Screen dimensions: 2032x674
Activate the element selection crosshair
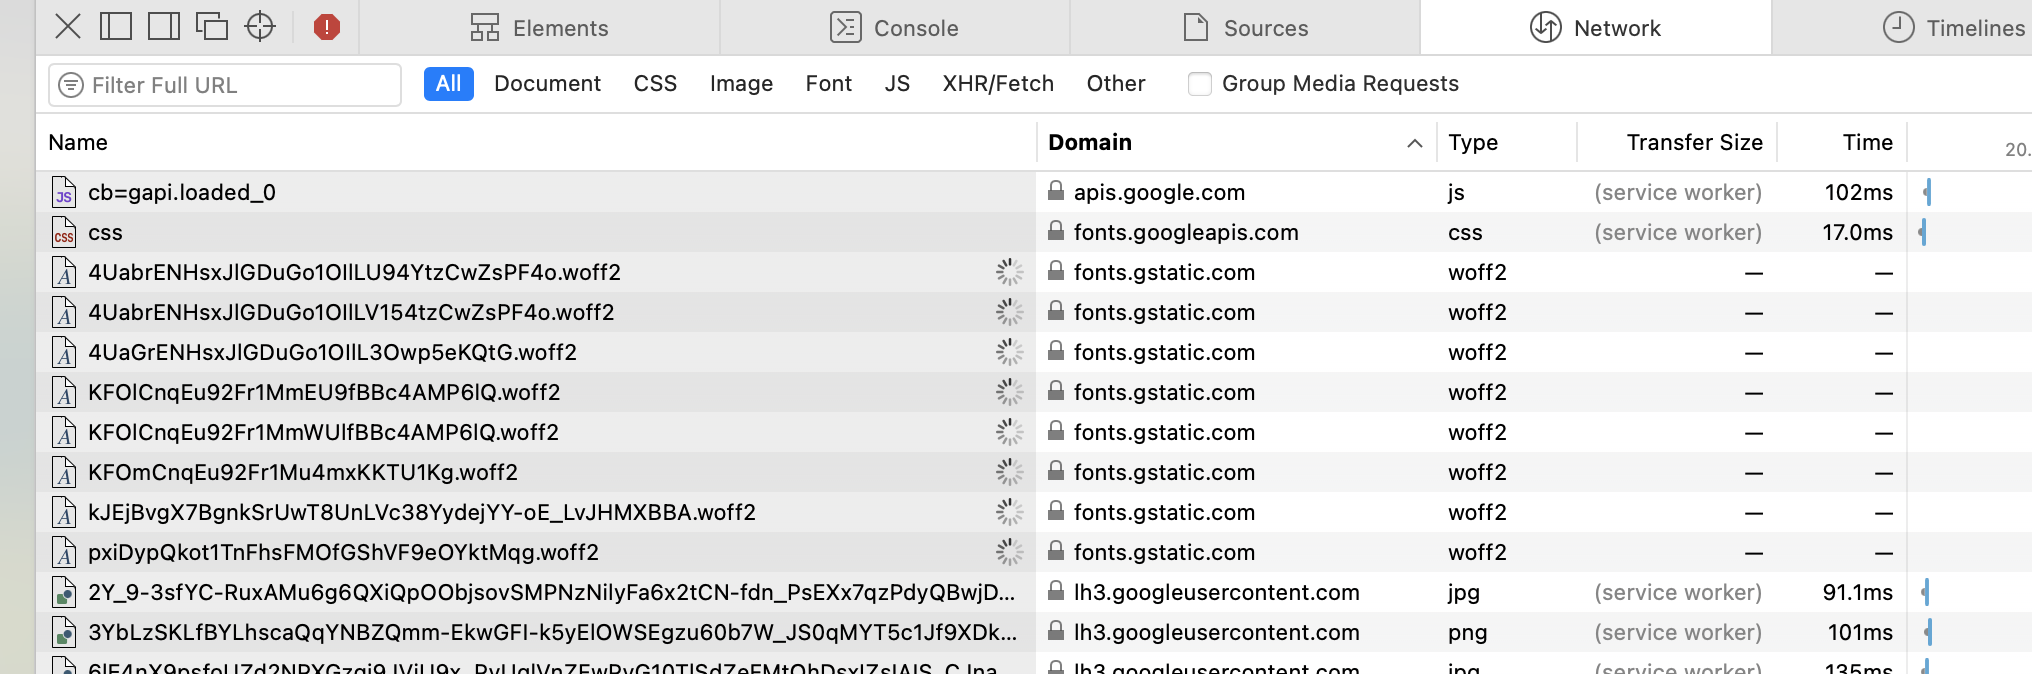point(260,27)
